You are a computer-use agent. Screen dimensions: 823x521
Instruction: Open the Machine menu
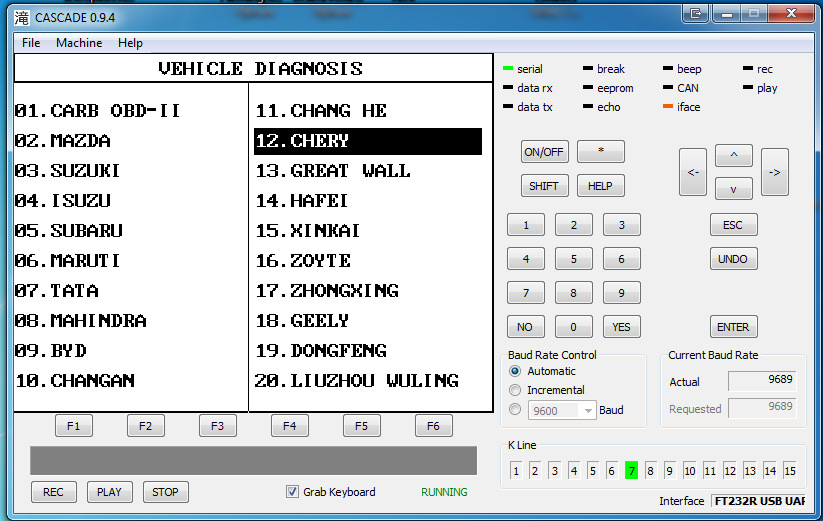(x=79, y=43)
